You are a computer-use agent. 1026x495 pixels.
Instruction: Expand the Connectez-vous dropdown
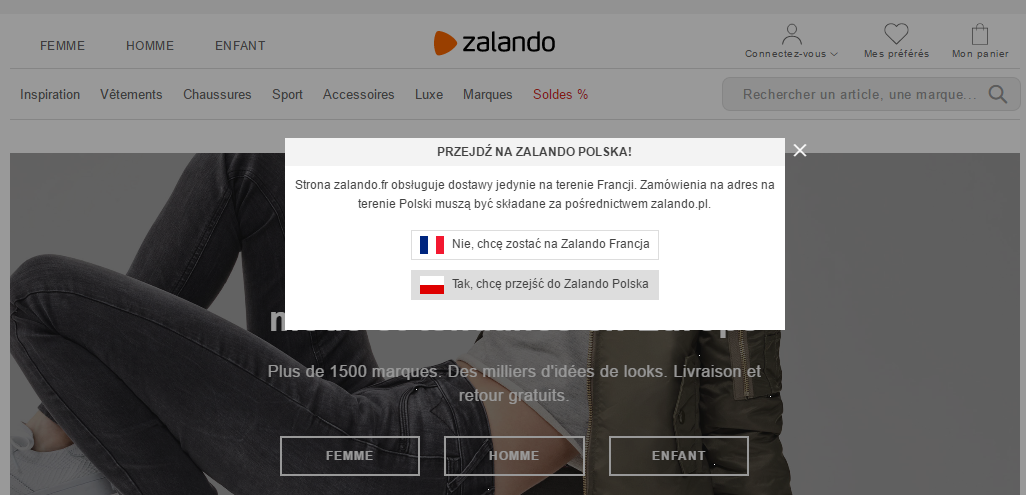pos(792,54)
